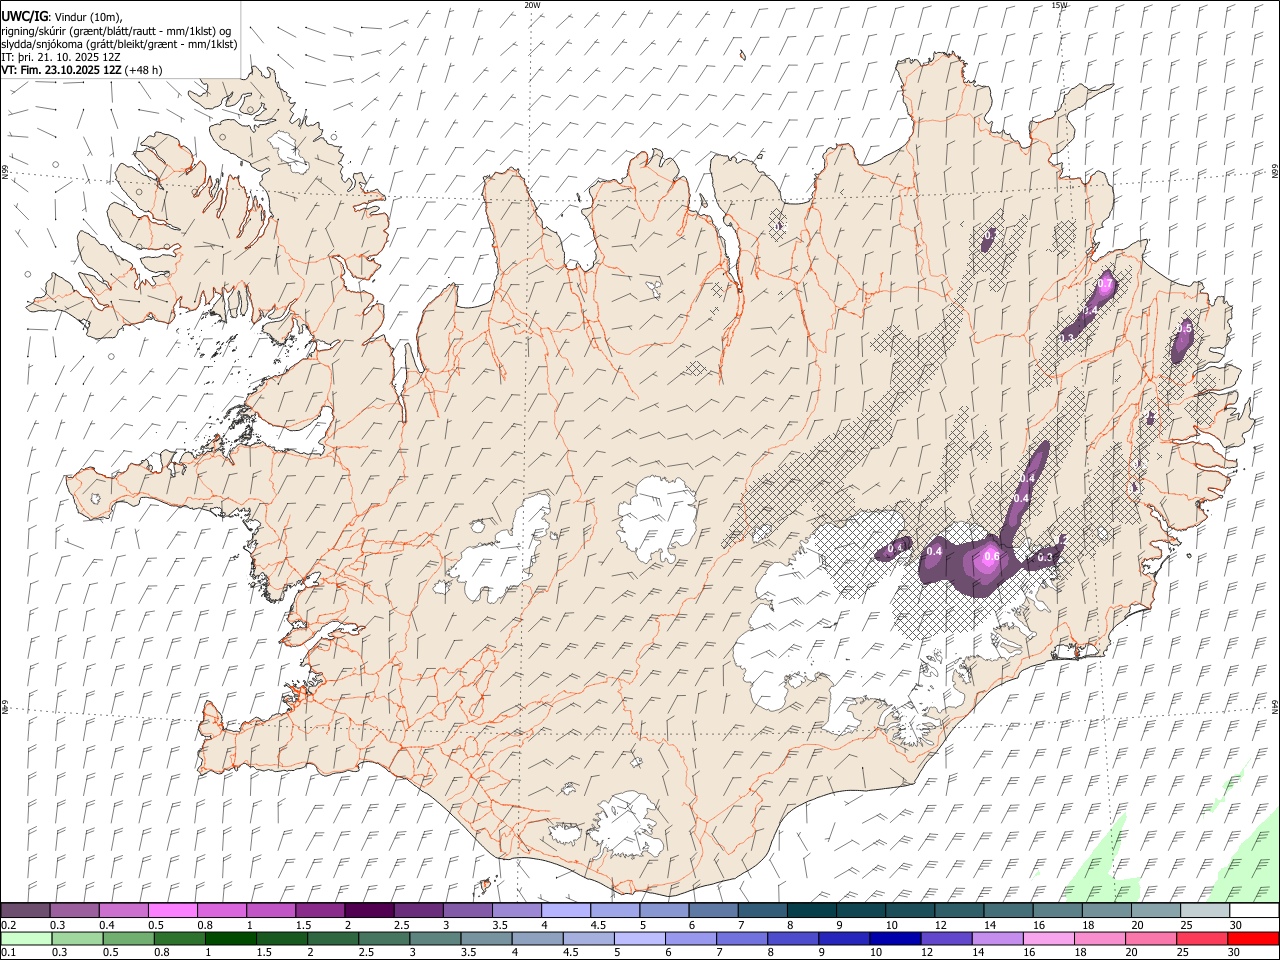This screenshot has height=960, width=1280.
Task: Click the '66N' latitude label on right edge
Action: [1275, 170]
